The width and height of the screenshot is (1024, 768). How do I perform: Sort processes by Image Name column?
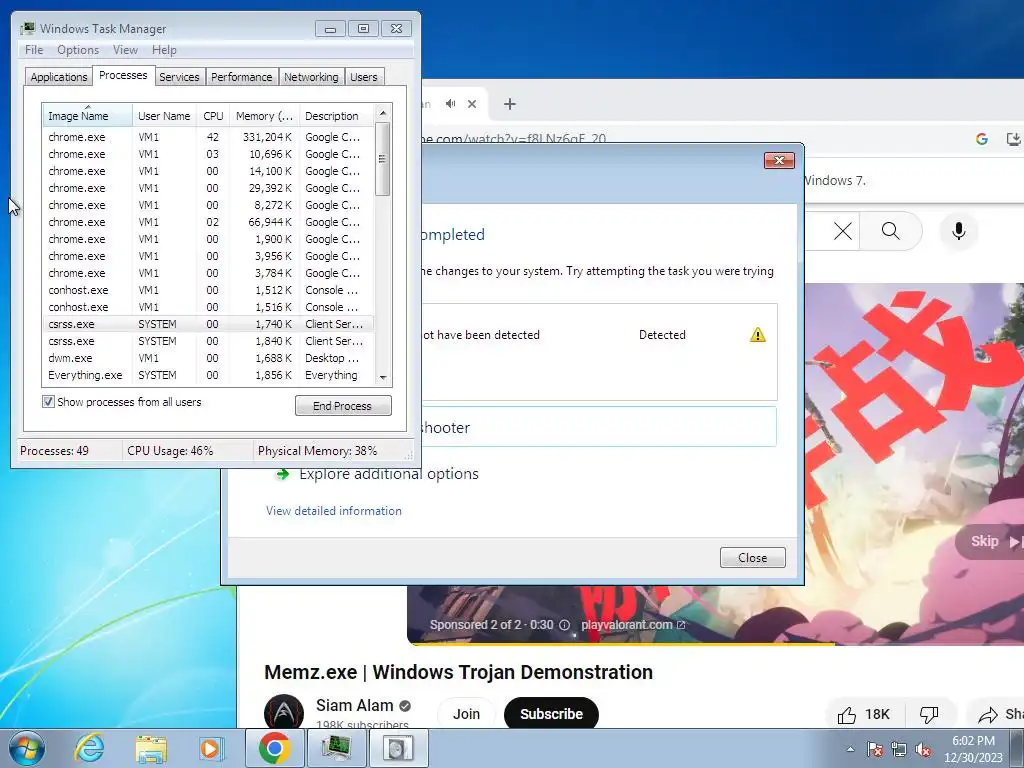click(88, 116)
